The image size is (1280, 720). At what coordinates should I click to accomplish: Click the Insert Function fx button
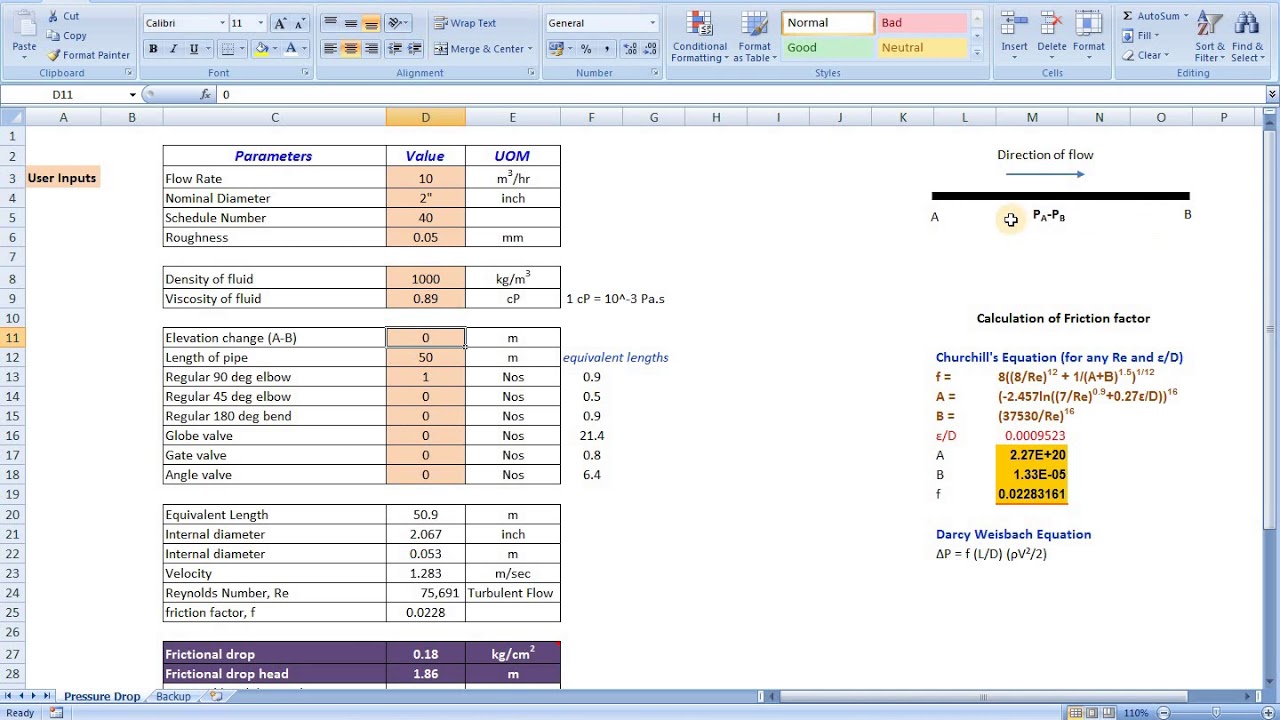tap(205, 94)
